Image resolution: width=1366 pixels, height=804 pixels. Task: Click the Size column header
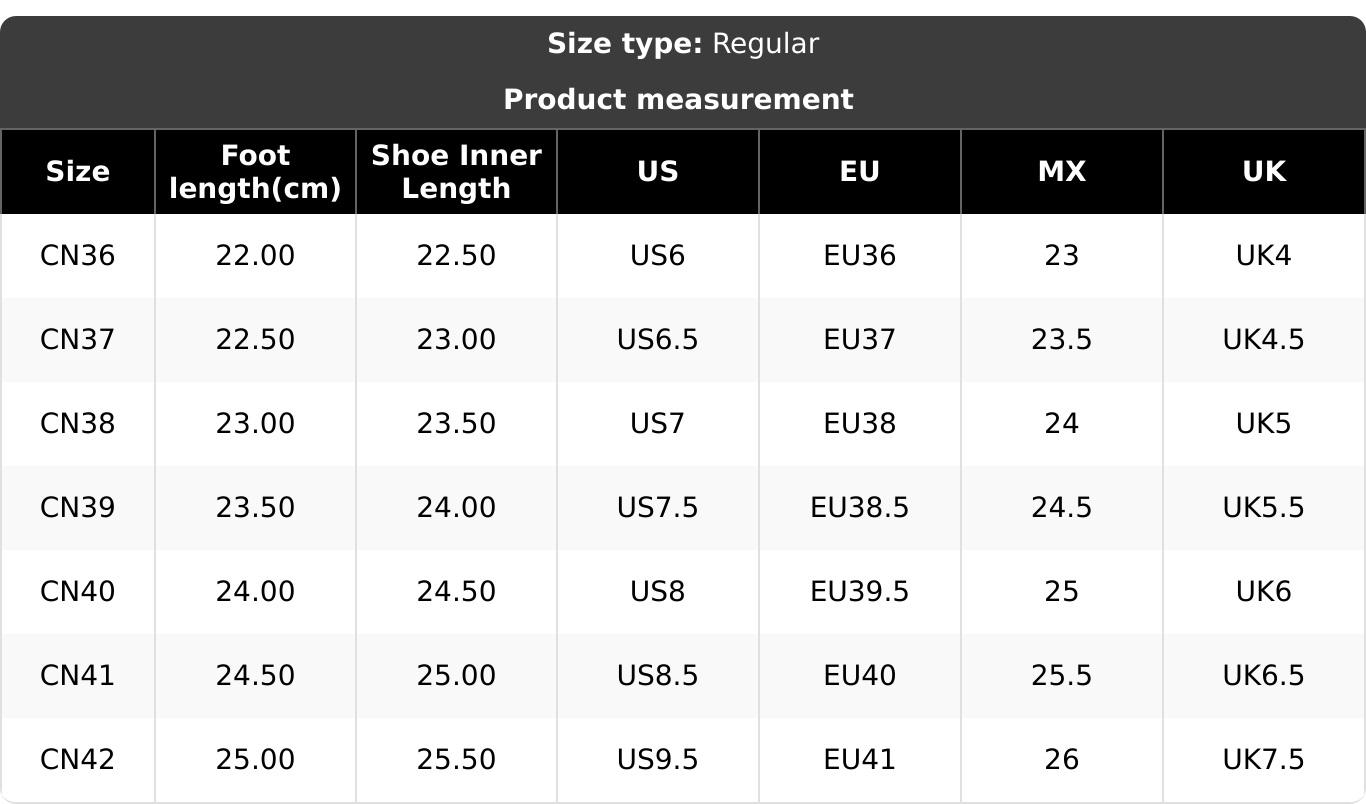pos(78,172)
